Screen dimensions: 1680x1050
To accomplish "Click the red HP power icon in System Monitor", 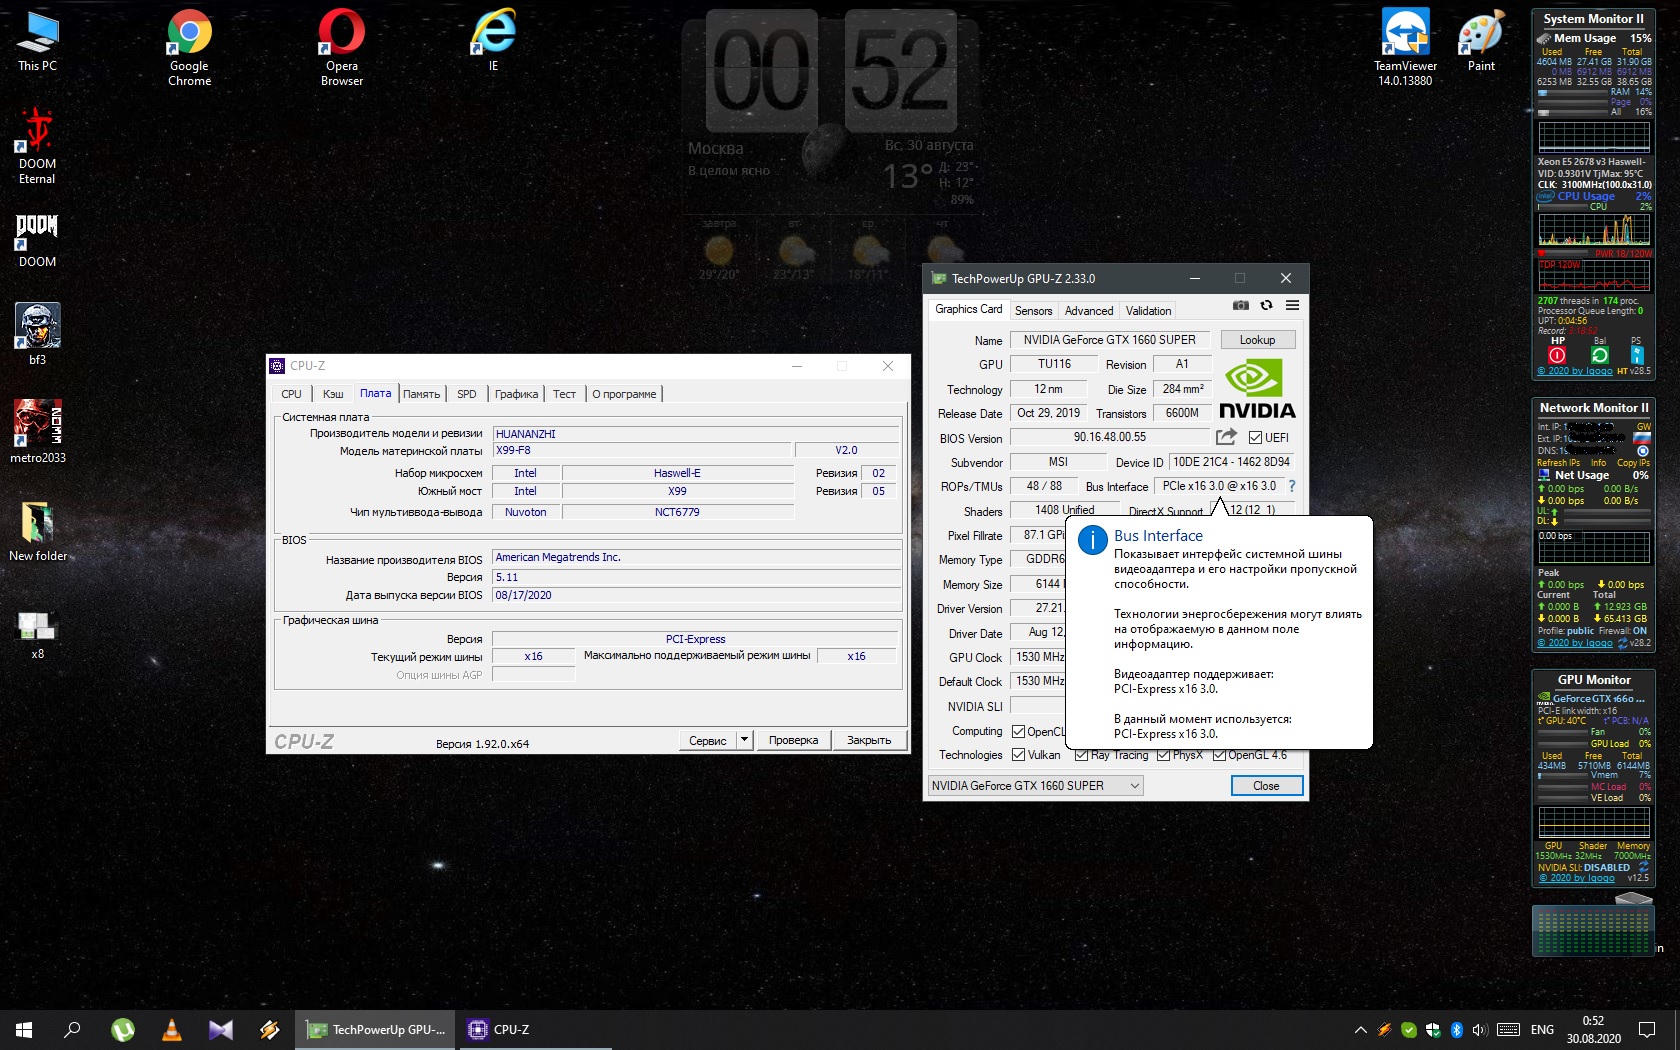I will click(1557, 355).
